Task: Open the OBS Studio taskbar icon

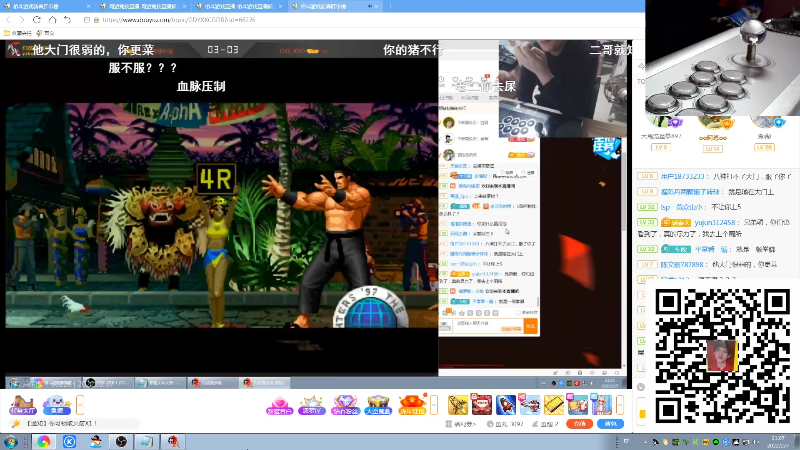Action: coord(121,441)
